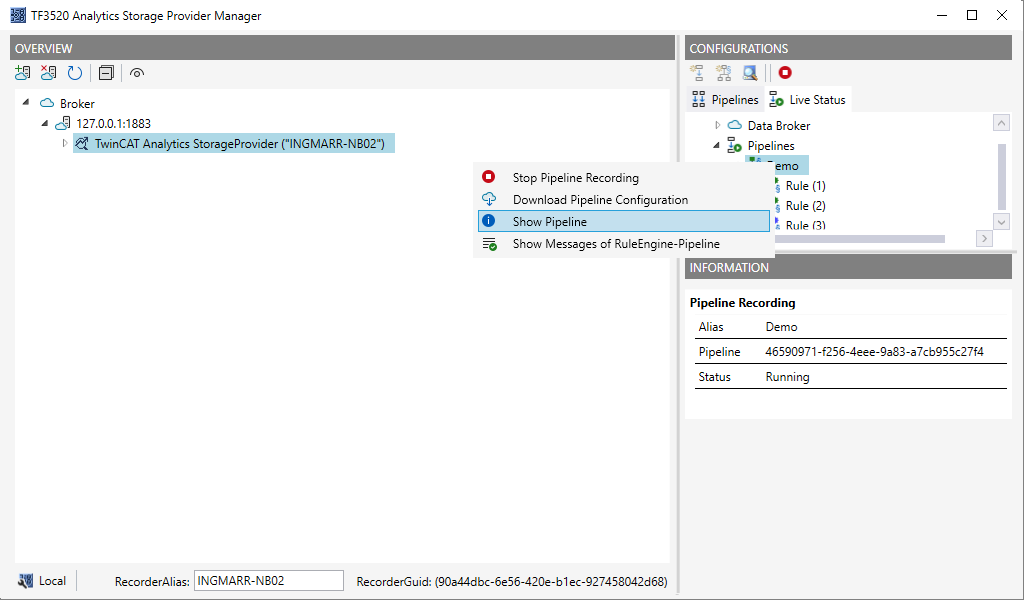Switch to the Live Status tab
The height and width of the screenshot is (600, 1024).
[808, 99]
